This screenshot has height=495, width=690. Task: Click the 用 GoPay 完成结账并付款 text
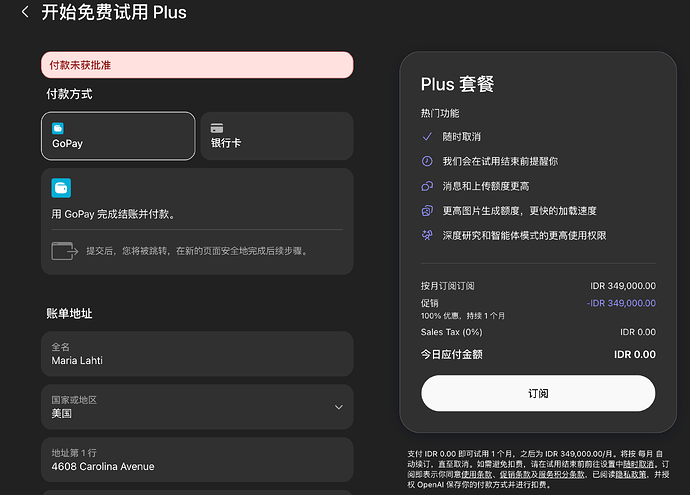tap(113, 214)
